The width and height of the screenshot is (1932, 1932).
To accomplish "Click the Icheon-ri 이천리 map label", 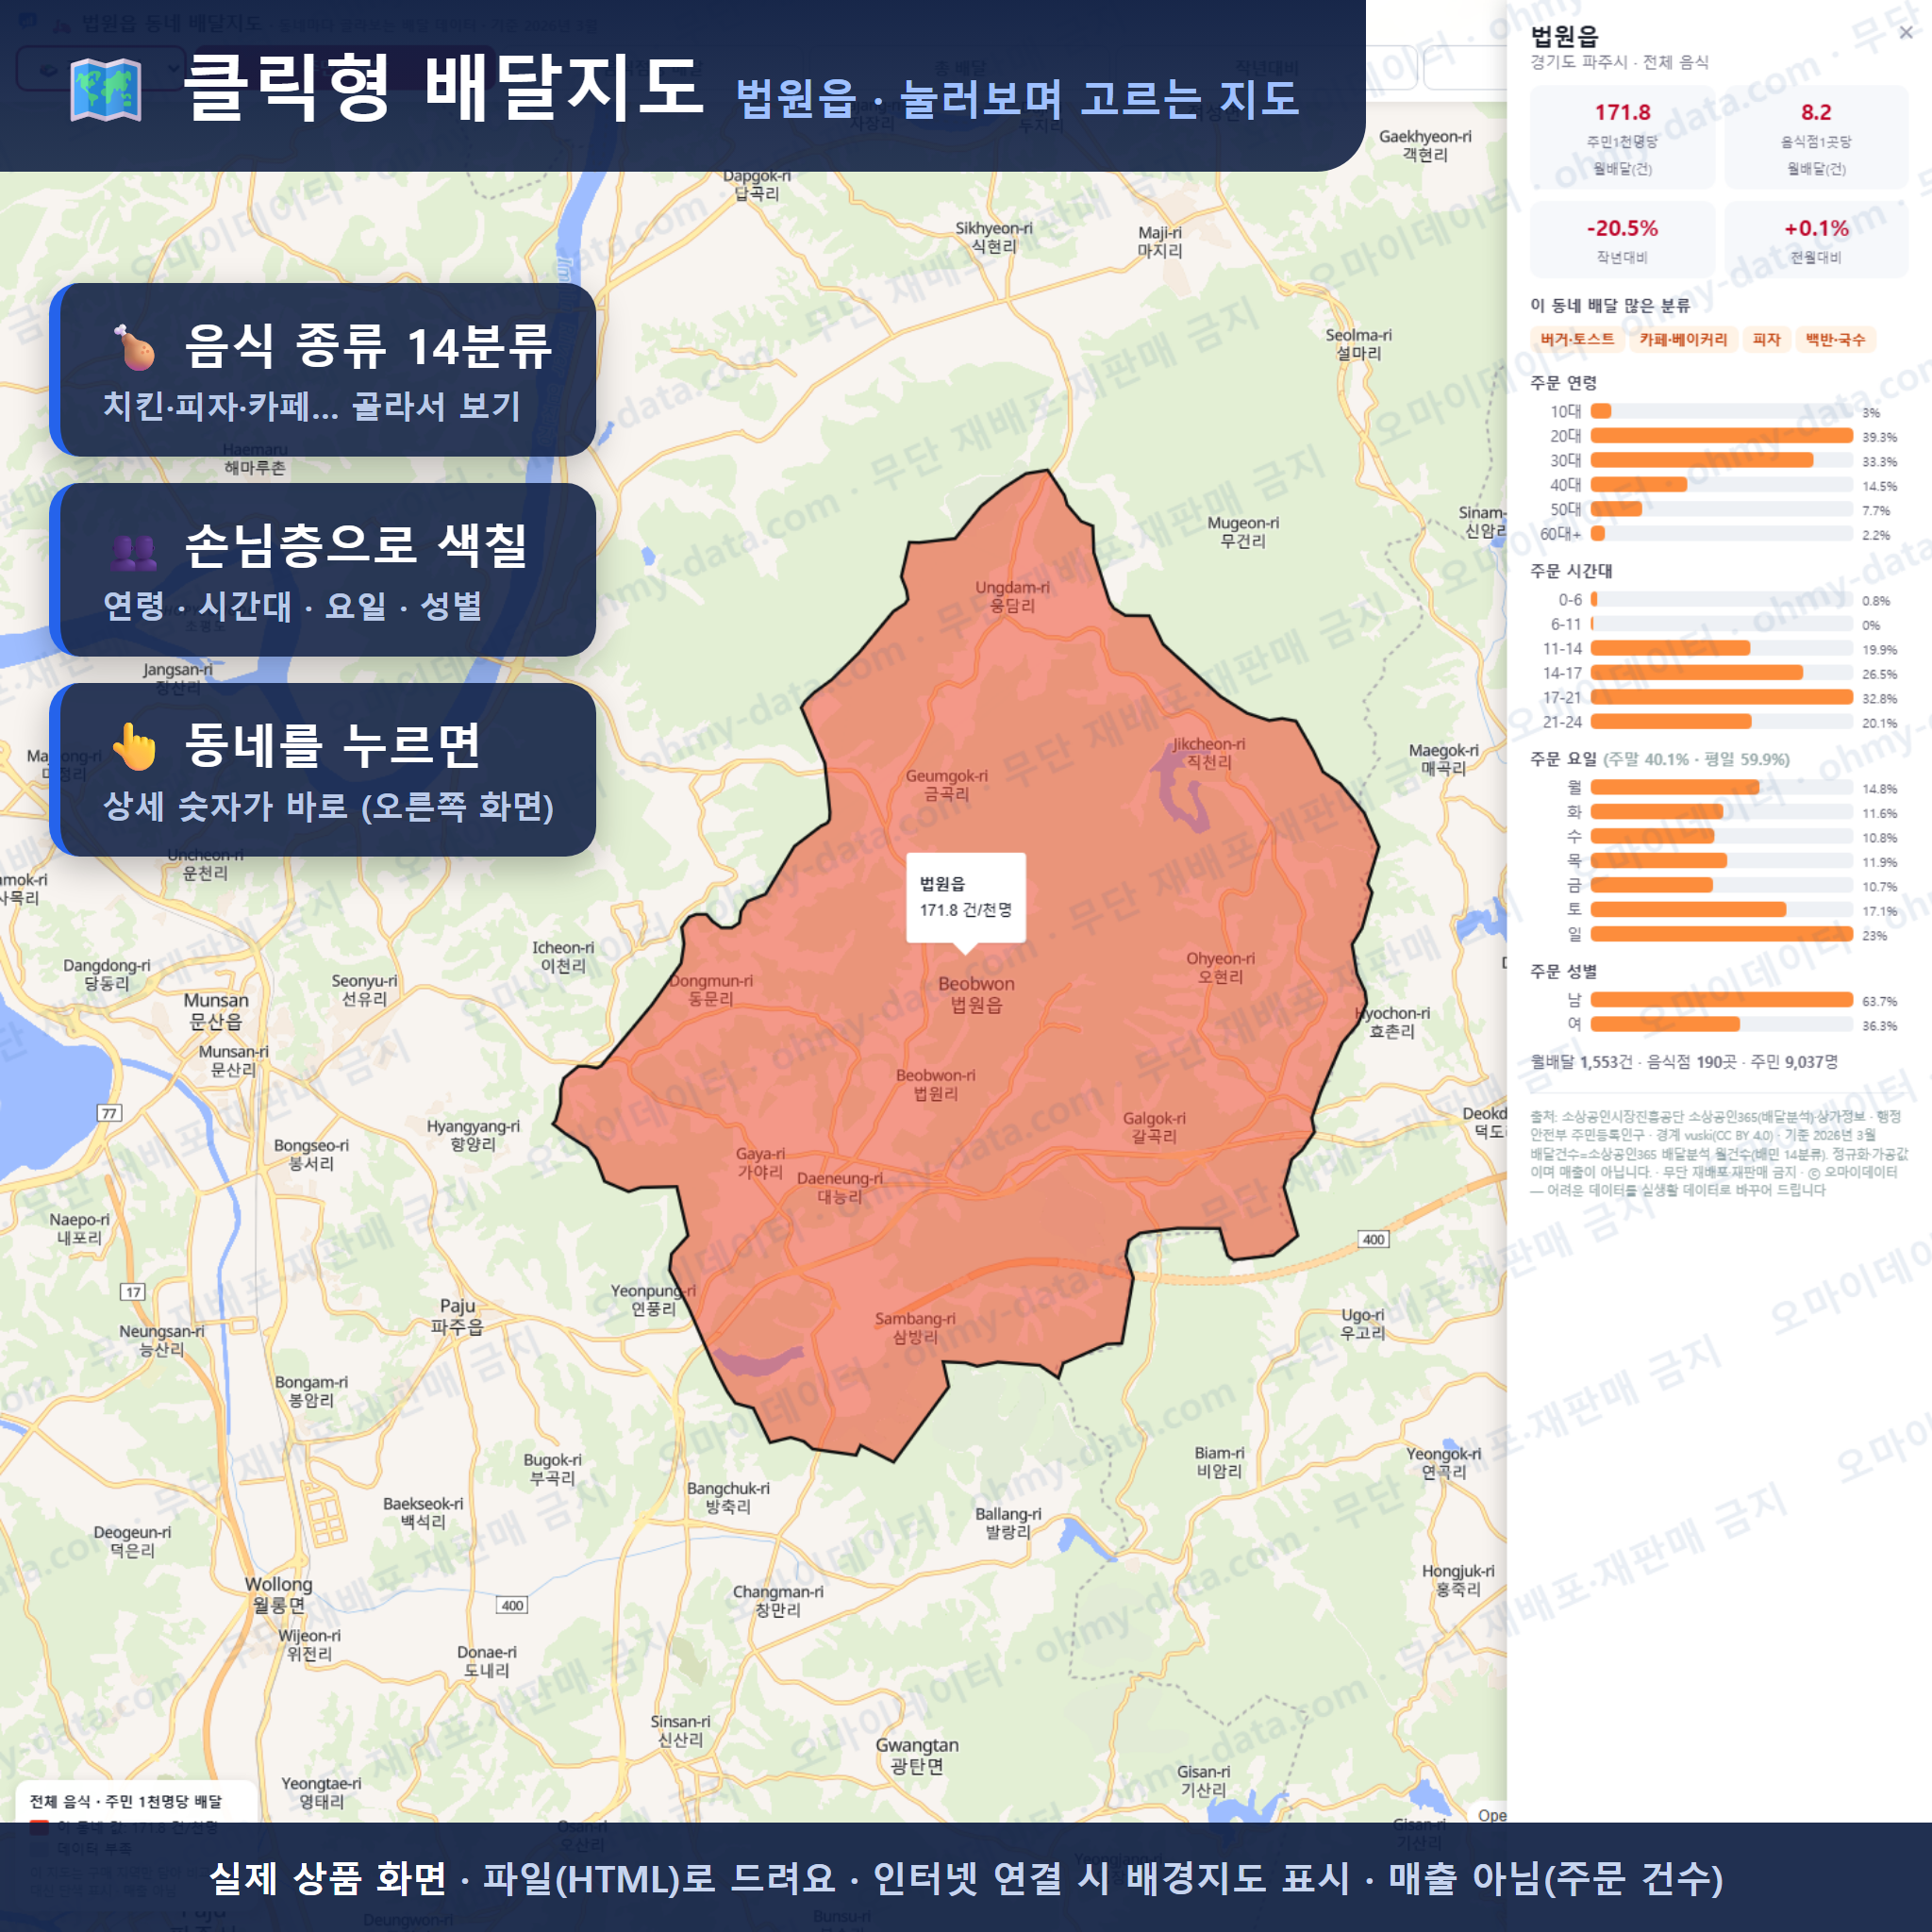I will pos(562,956).
